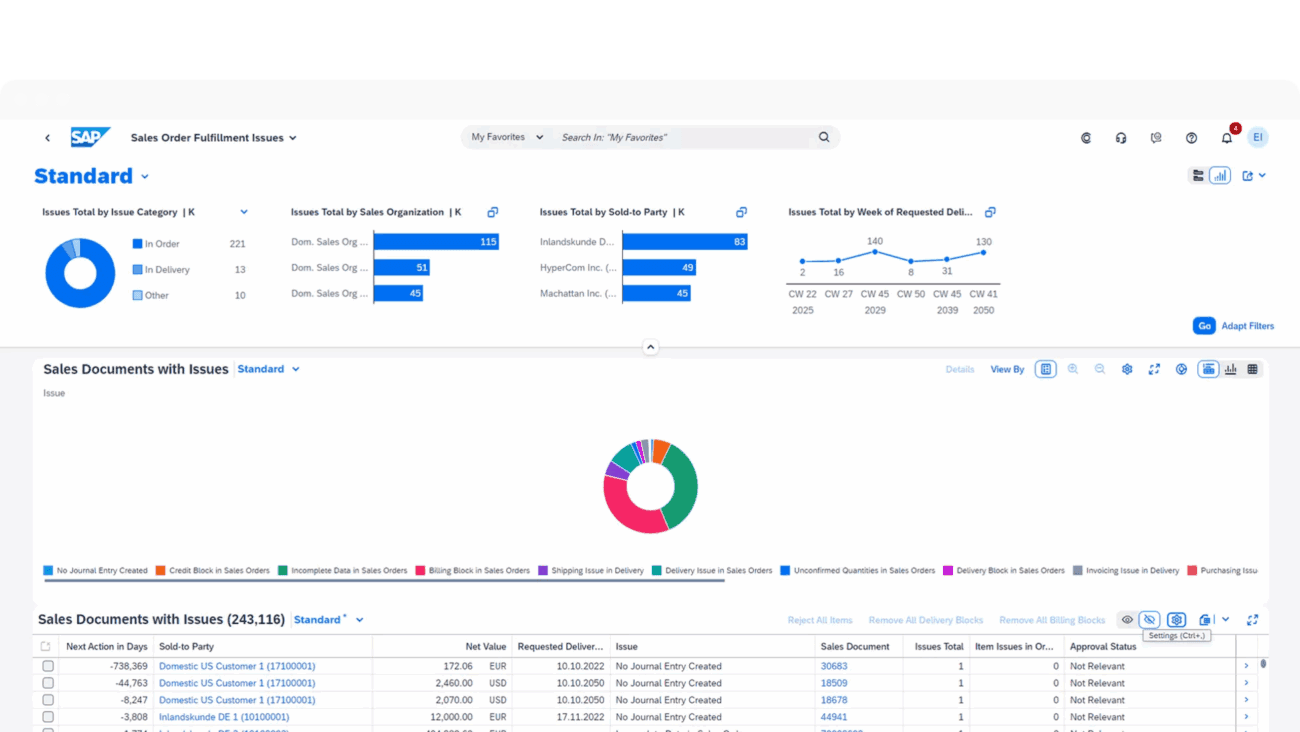The image size is (1300, 732).
Task: Click chart zoom in icon
Action: click(1073, 369)
